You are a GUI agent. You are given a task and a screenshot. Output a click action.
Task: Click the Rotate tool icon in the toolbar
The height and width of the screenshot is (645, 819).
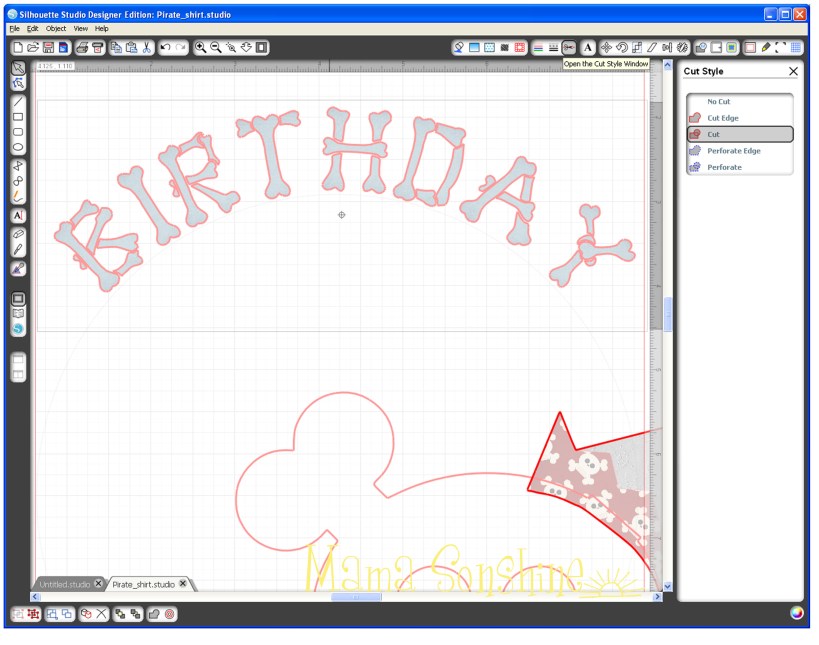pos(620,46)
